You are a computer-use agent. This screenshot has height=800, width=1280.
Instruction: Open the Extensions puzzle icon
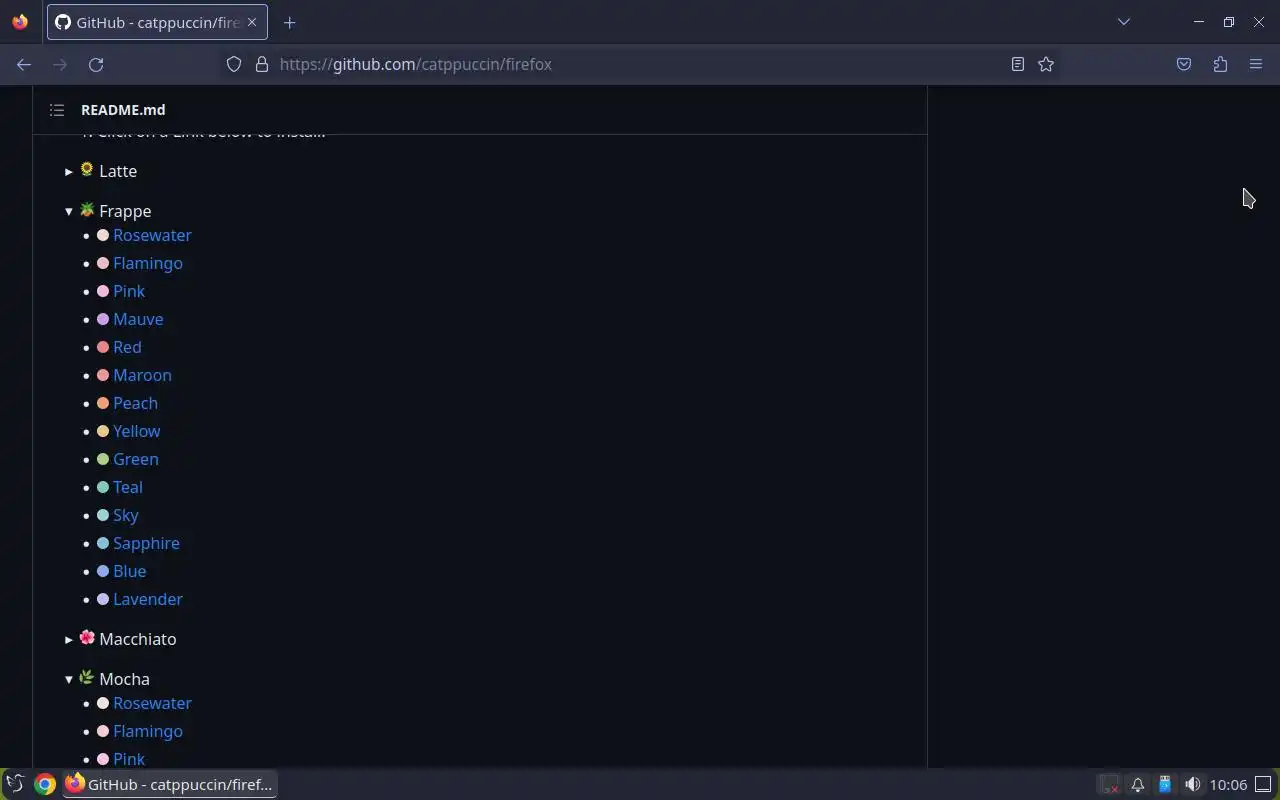coord(1220,64)
